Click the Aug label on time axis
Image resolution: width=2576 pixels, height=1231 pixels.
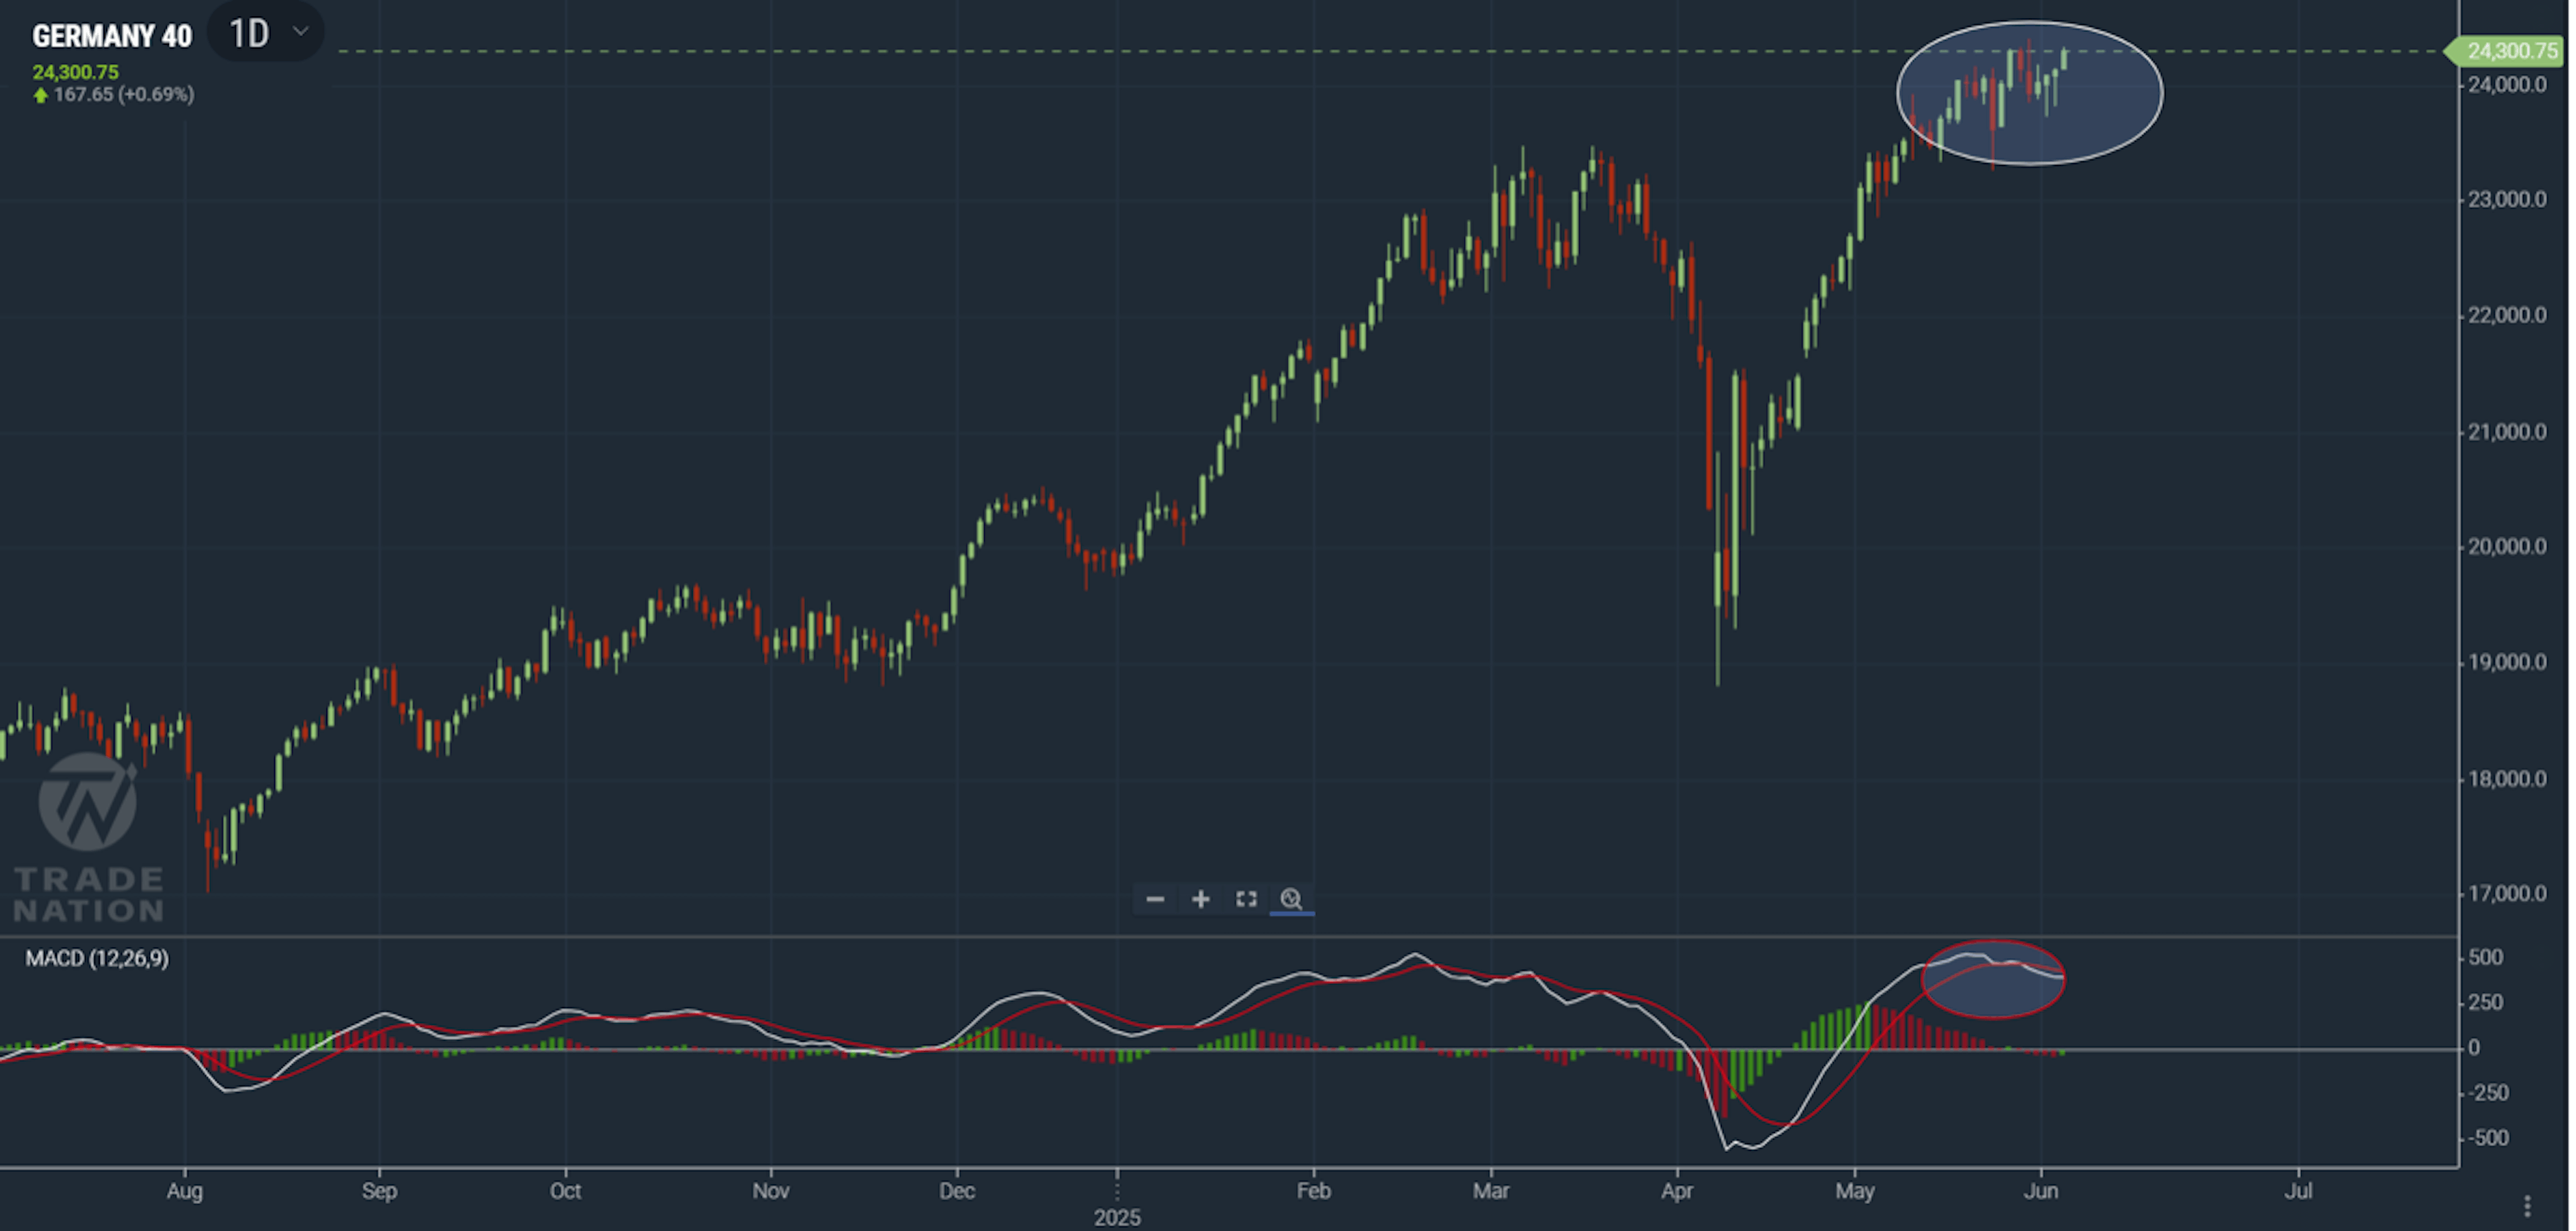coord(184,1191)
